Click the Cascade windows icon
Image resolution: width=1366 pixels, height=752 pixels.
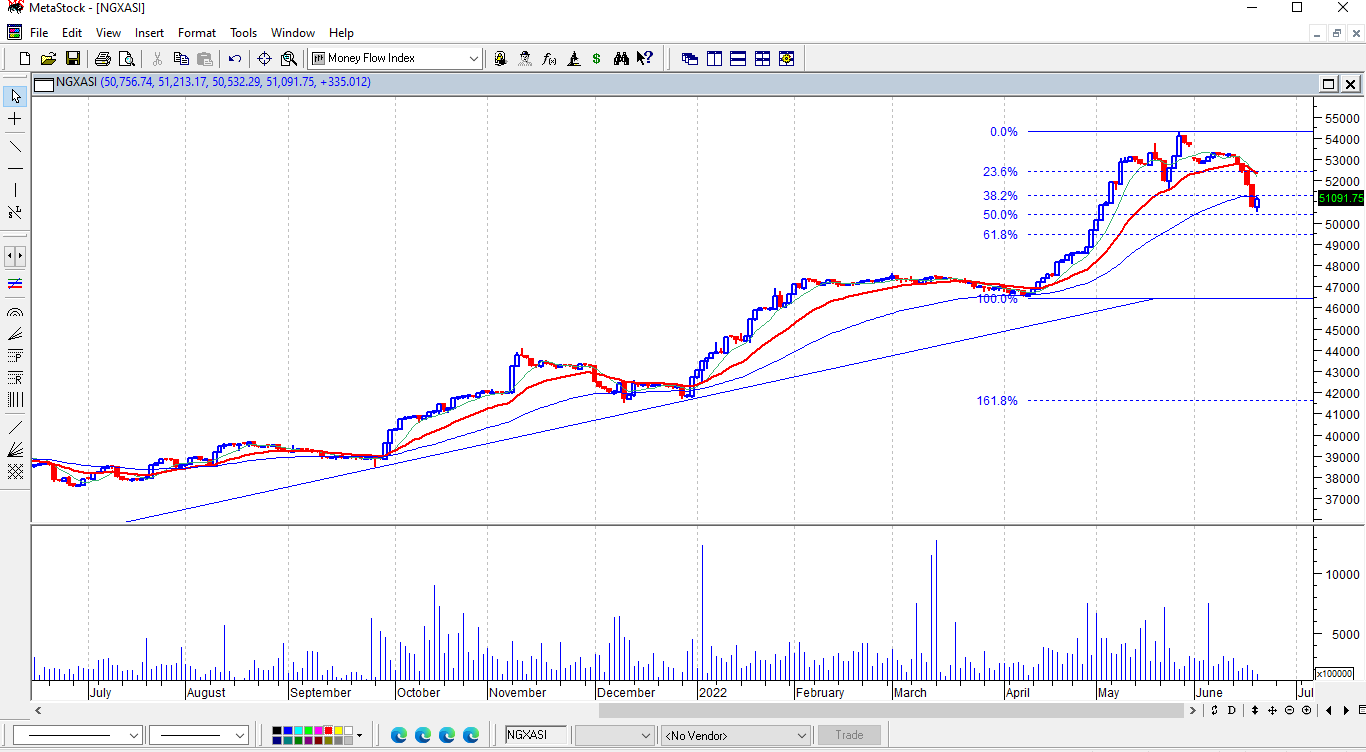point(690,59)
